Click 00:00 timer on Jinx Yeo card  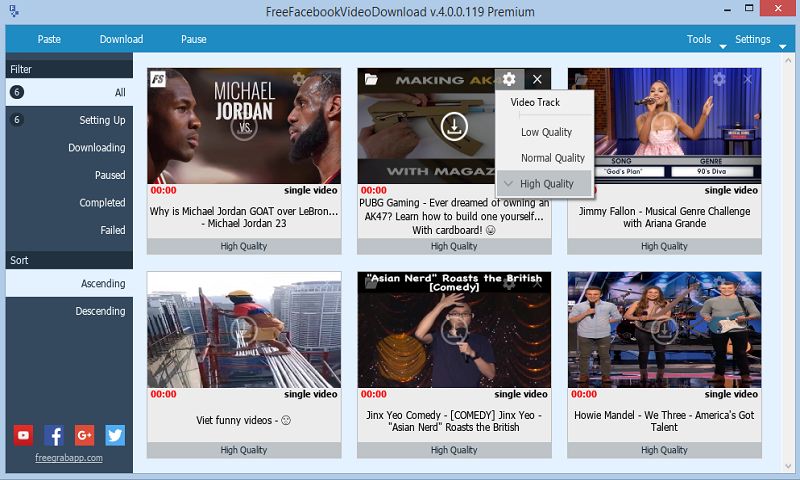[373, 394]
